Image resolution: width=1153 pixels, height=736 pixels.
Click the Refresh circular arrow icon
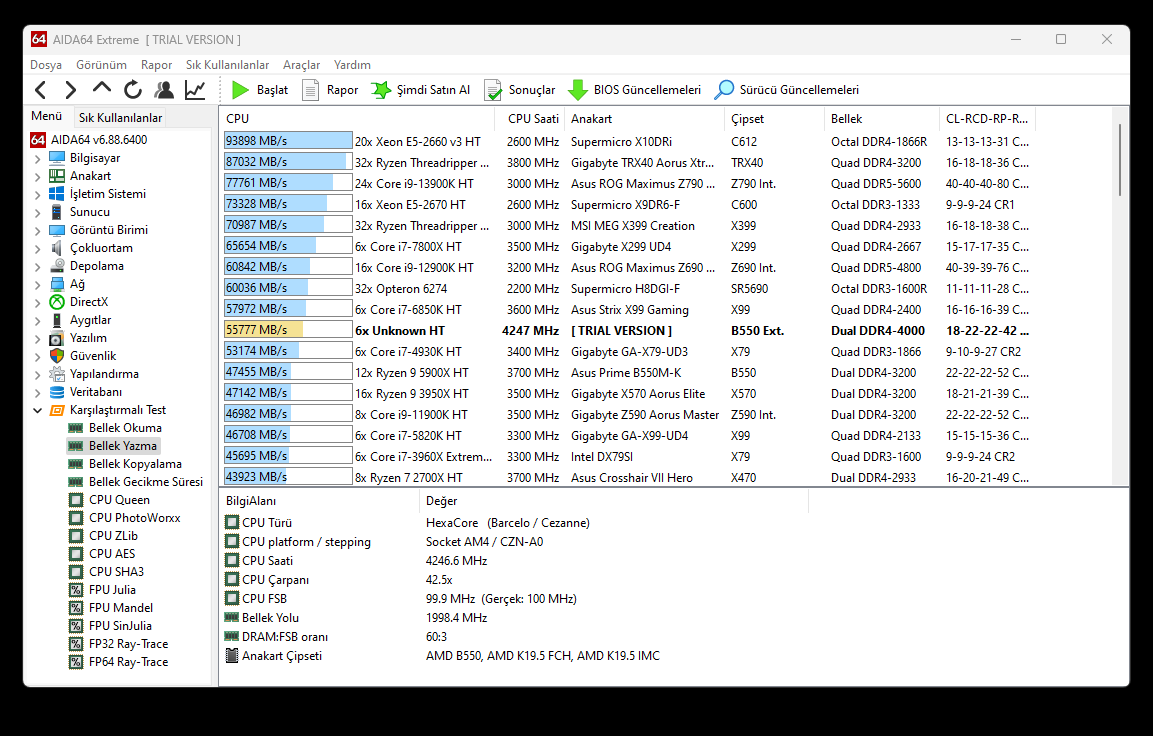pyautogui.click(x=132, y=90)
